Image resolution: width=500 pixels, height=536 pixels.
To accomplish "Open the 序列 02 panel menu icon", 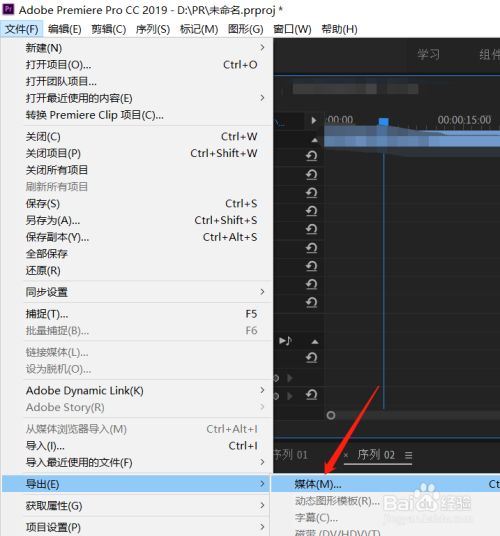I will click(x=408, y=455).
